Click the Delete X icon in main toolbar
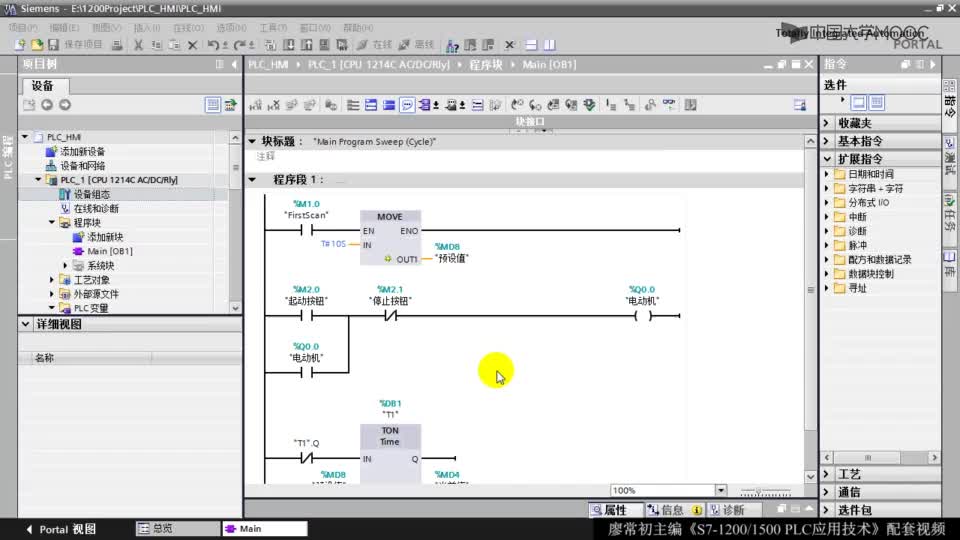 click(x=192, y=45)
